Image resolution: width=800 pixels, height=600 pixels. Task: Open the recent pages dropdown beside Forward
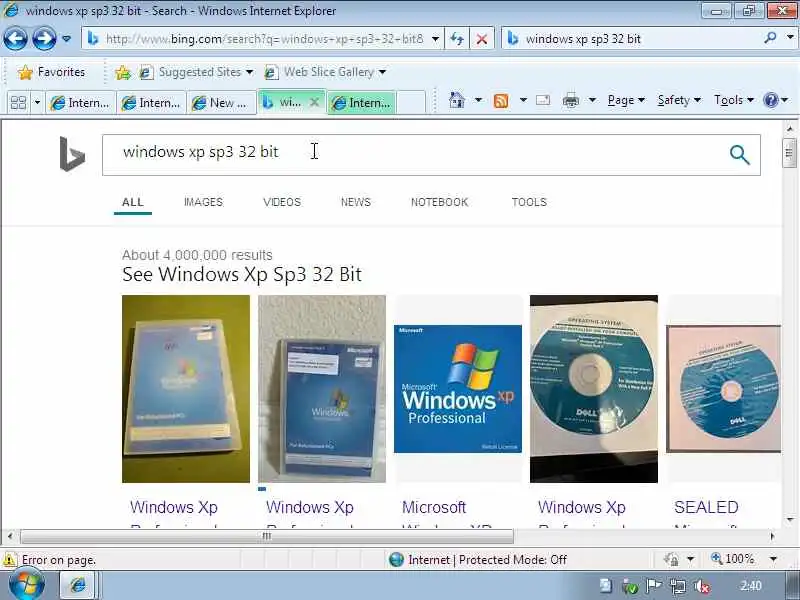(x=66, y=39)
